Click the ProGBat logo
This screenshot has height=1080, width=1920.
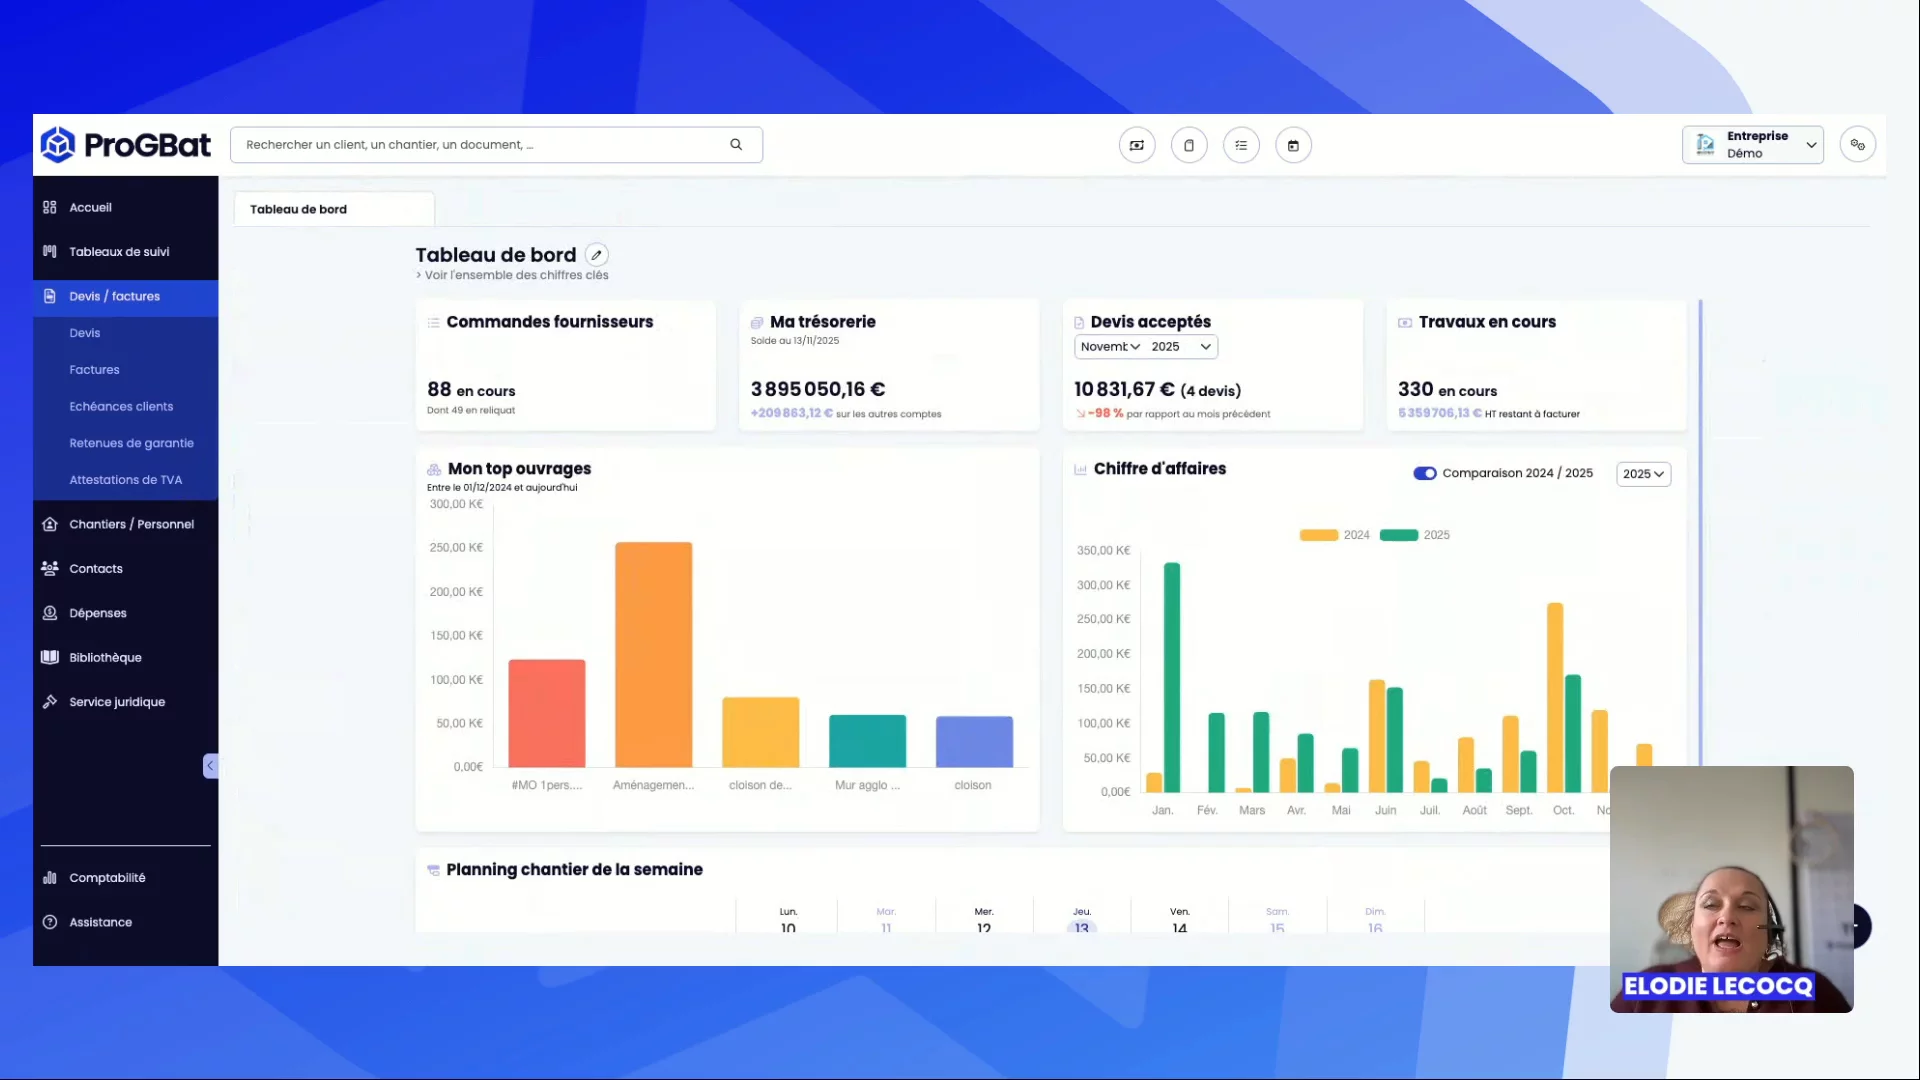click(x=126, y=145)
